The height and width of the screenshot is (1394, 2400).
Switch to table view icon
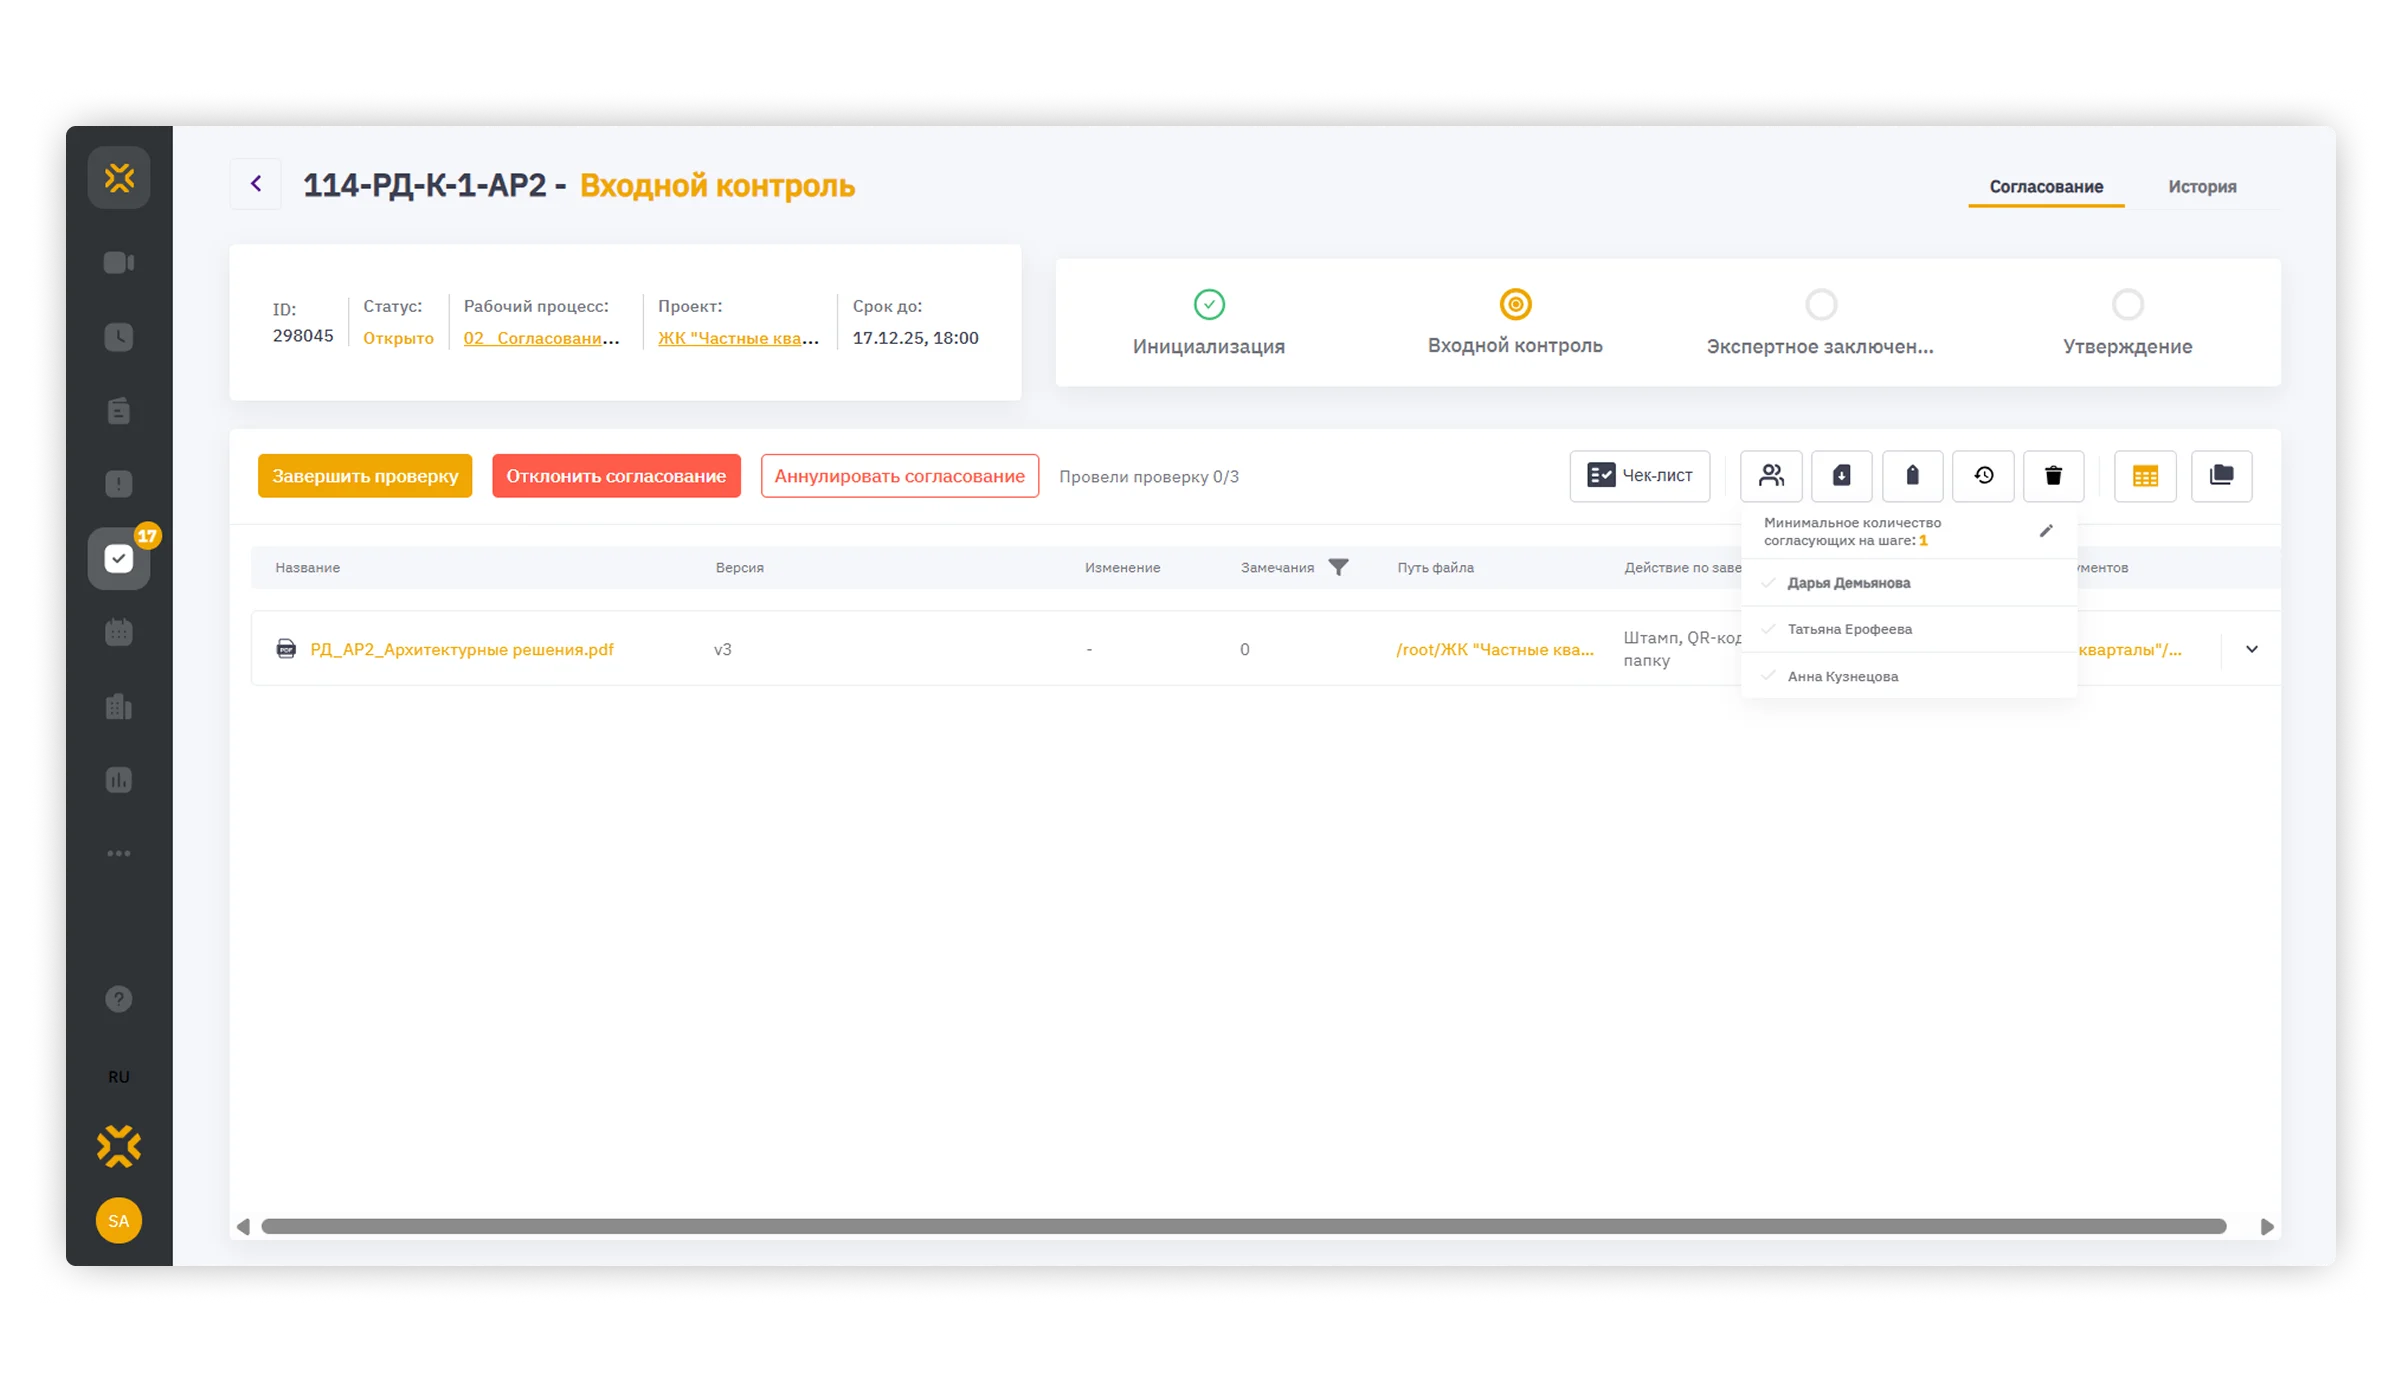pyautogui.click(x=2145, y=476)
